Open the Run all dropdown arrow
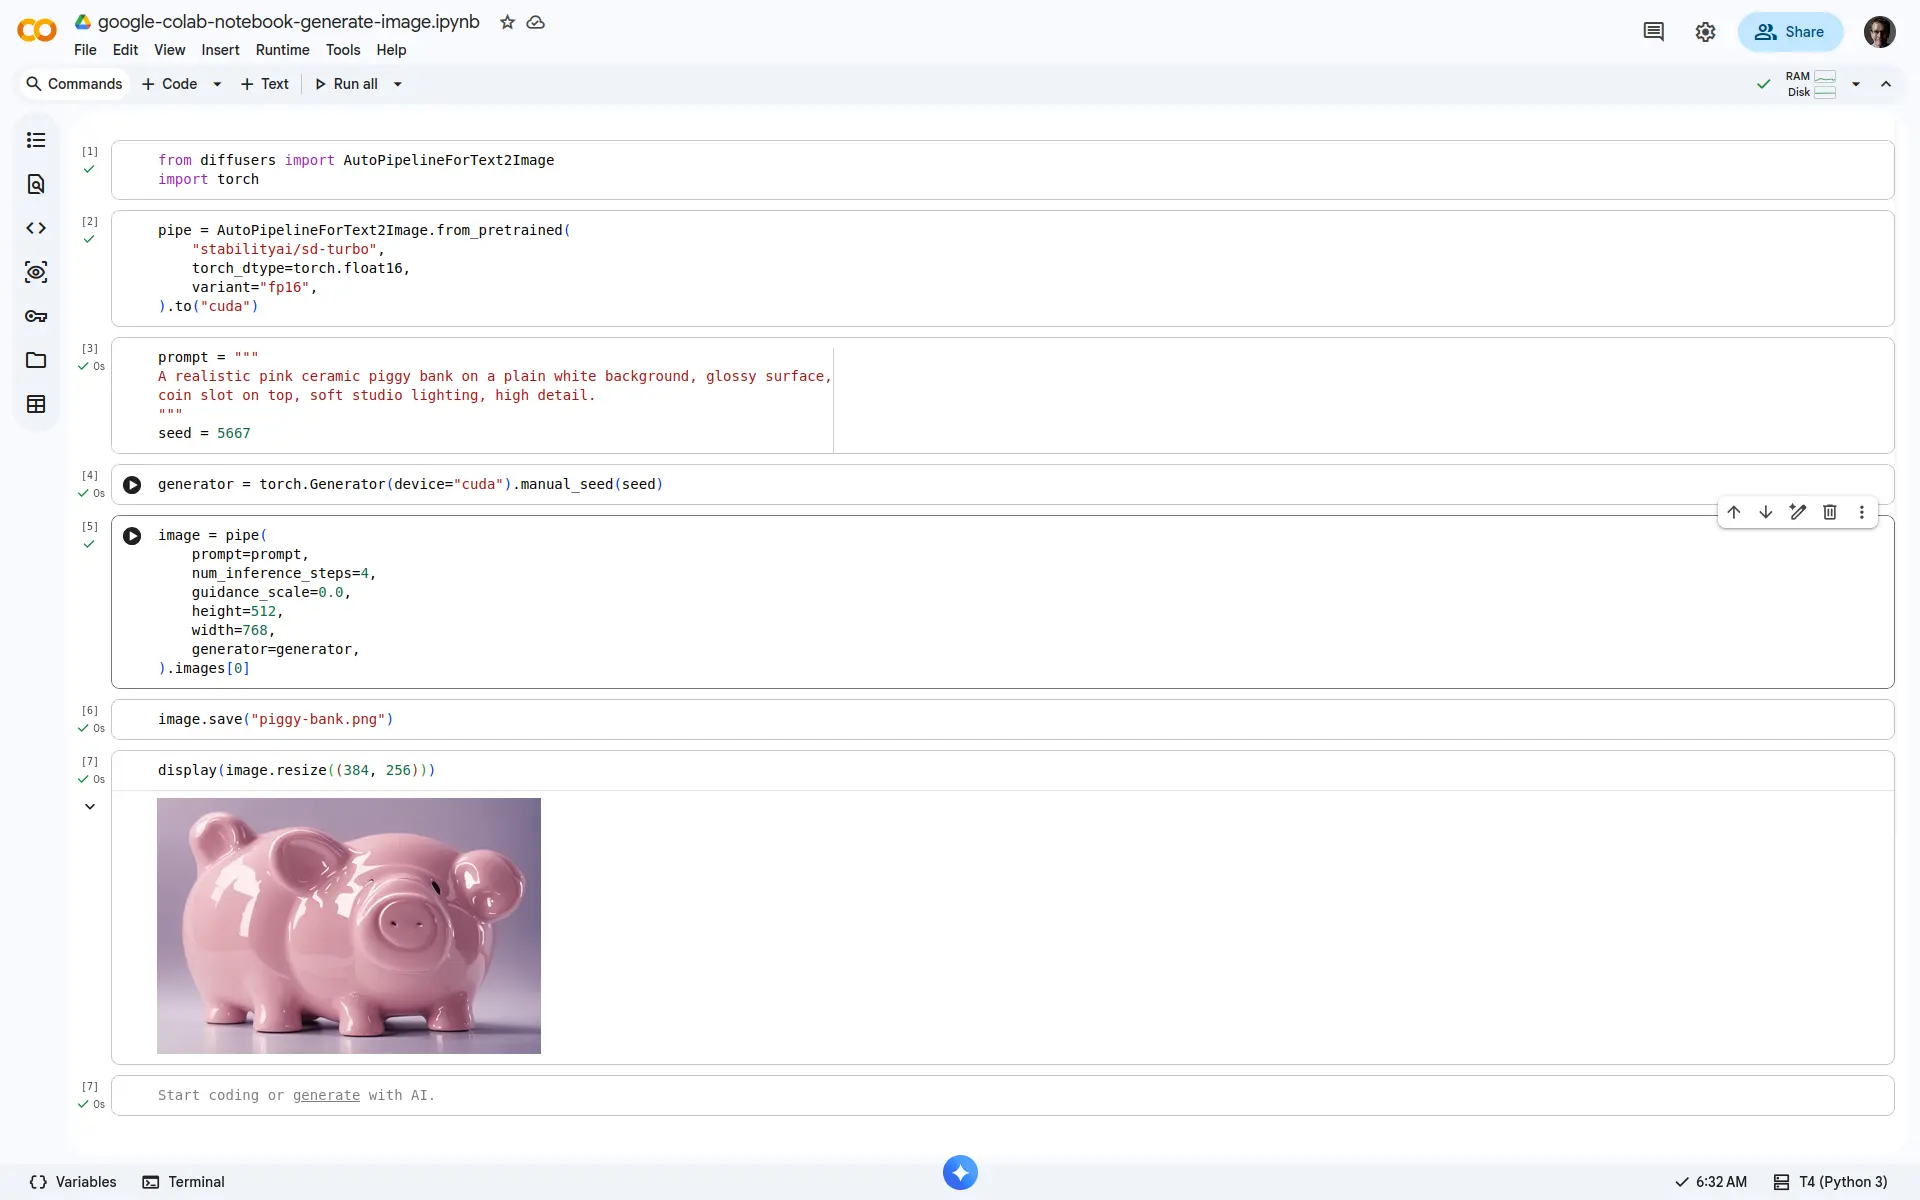Image resolution: width=1920 pixels, height=1200 pixels. 398,84
